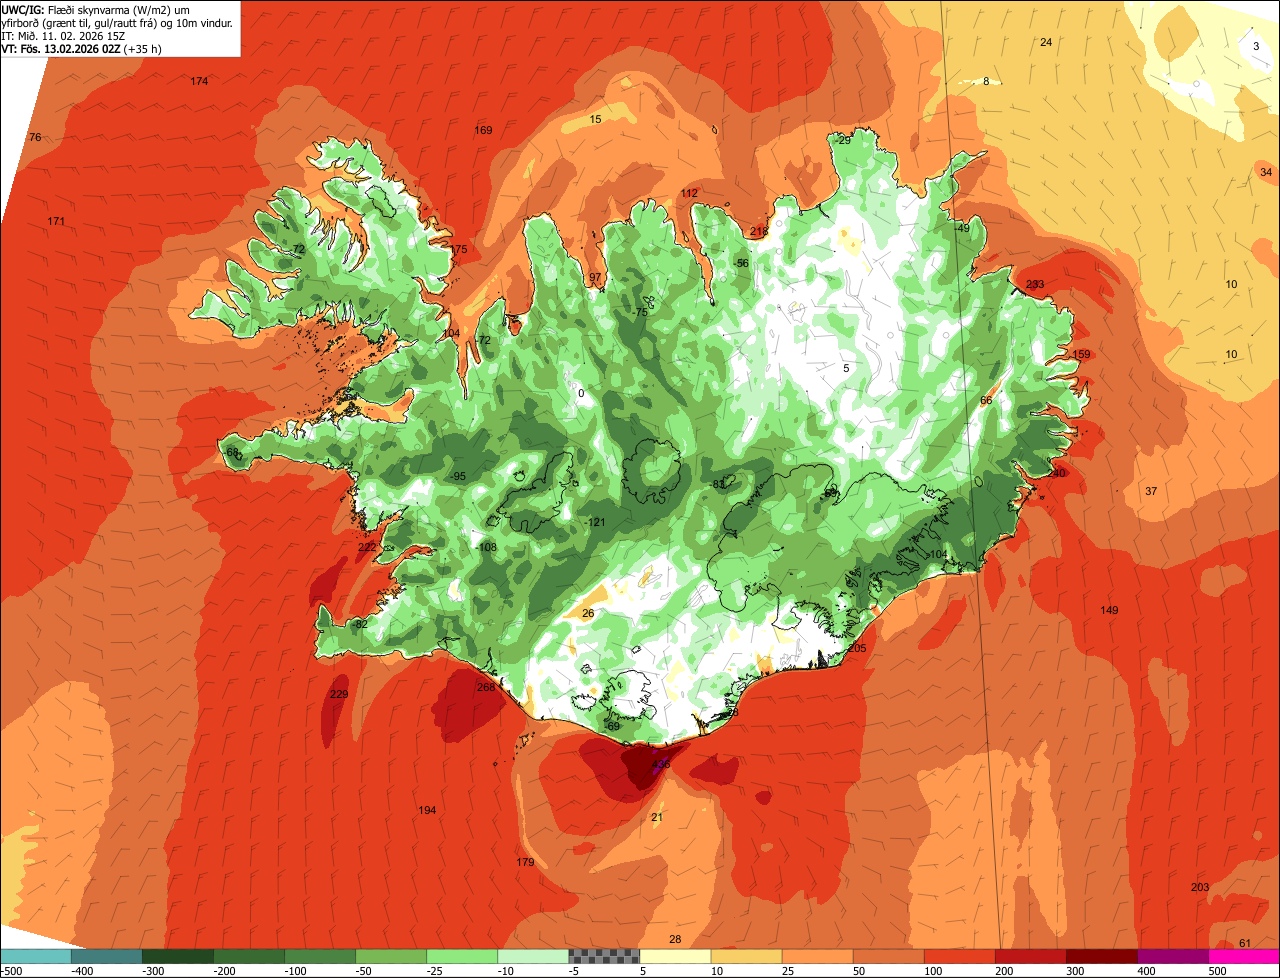Click the map value '268' in the dark red patch
Viewport: 1280px width, 978px height.
(486, 687)
